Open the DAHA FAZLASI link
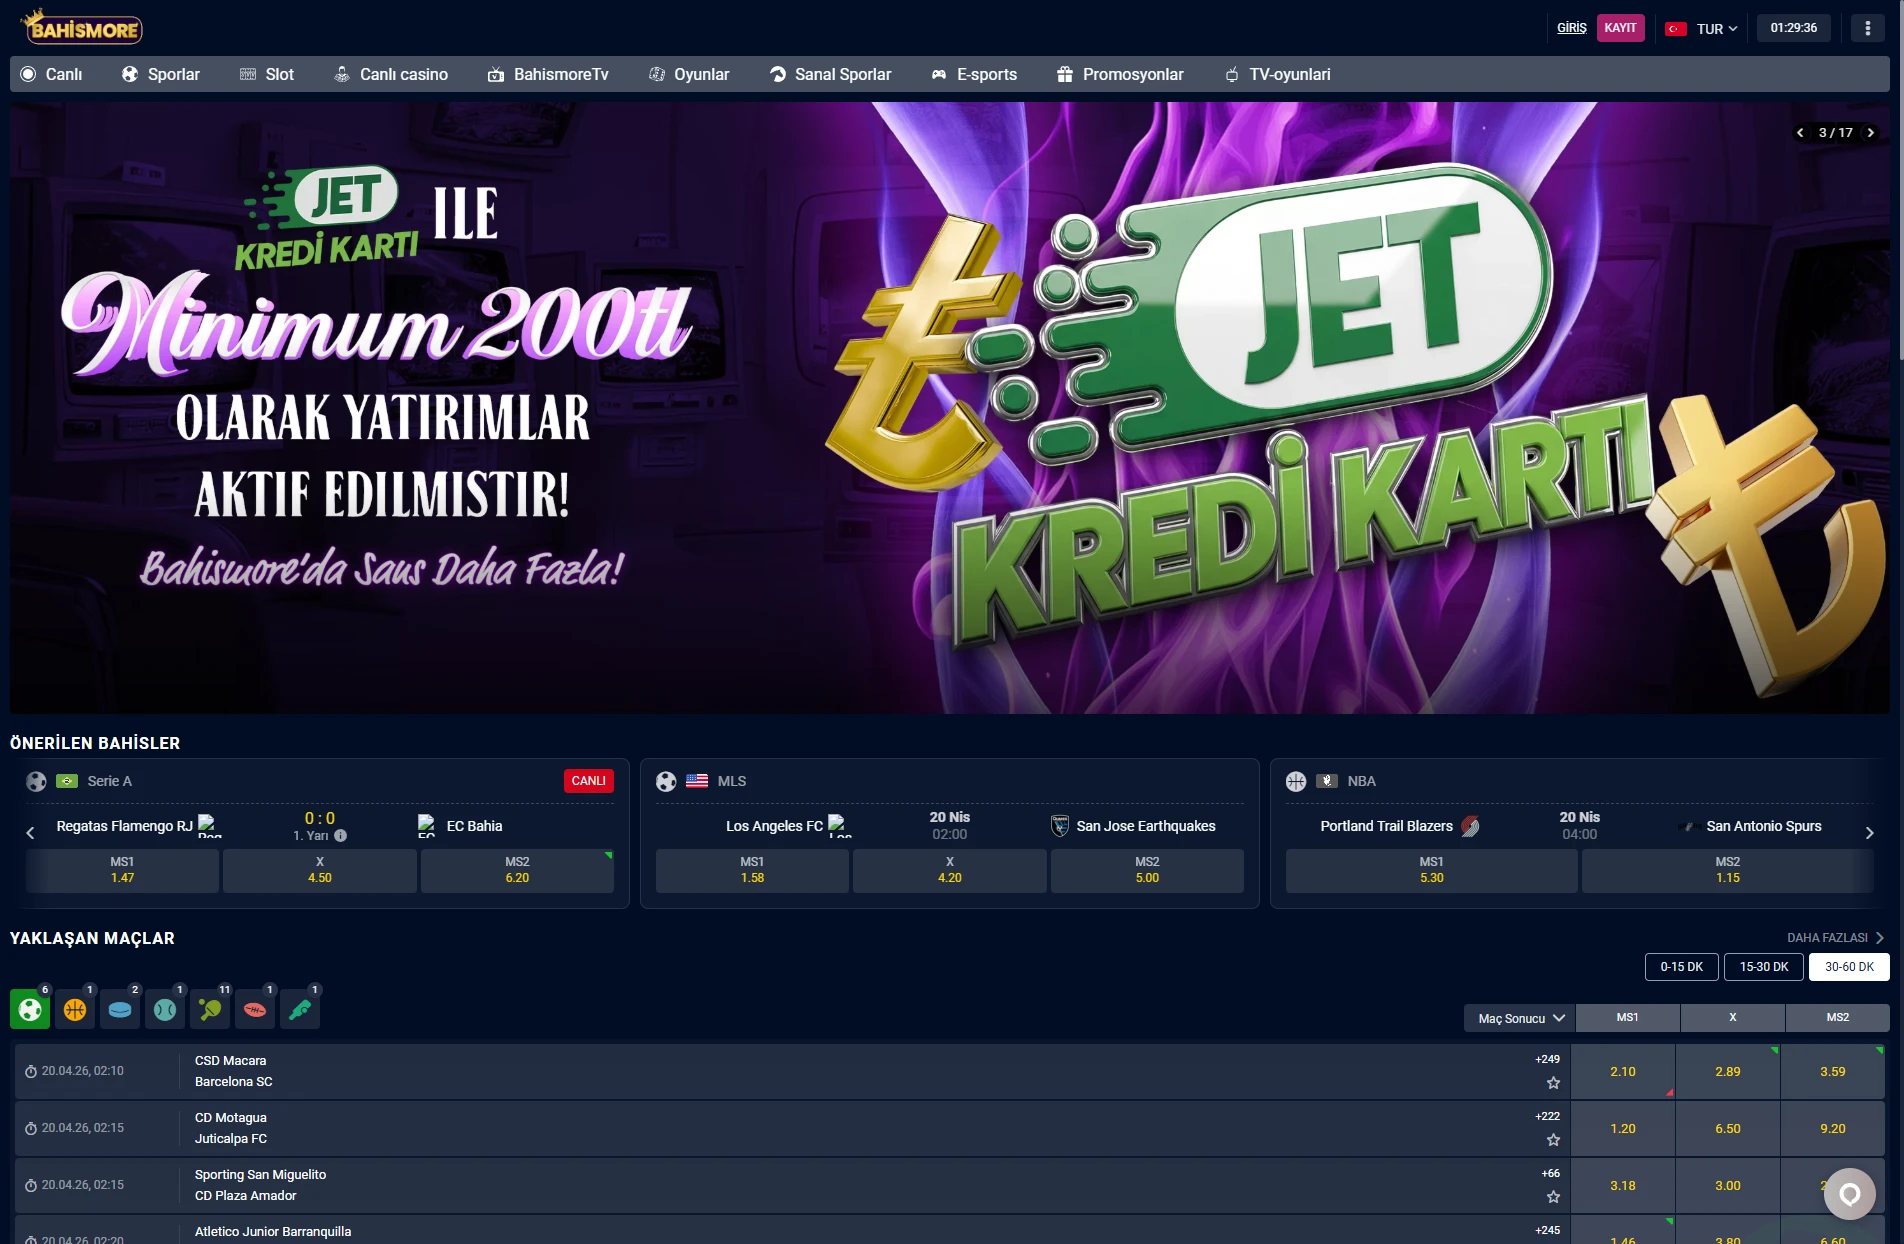The image size is (1904, 1244). tap(1835, 938)
